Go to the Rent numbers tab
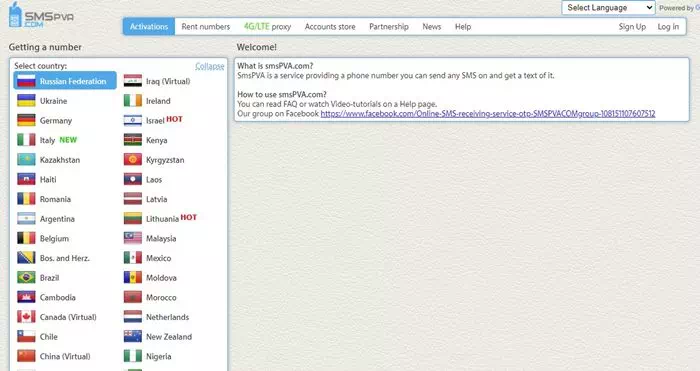The image size is (700, 371). coord(206,27)
